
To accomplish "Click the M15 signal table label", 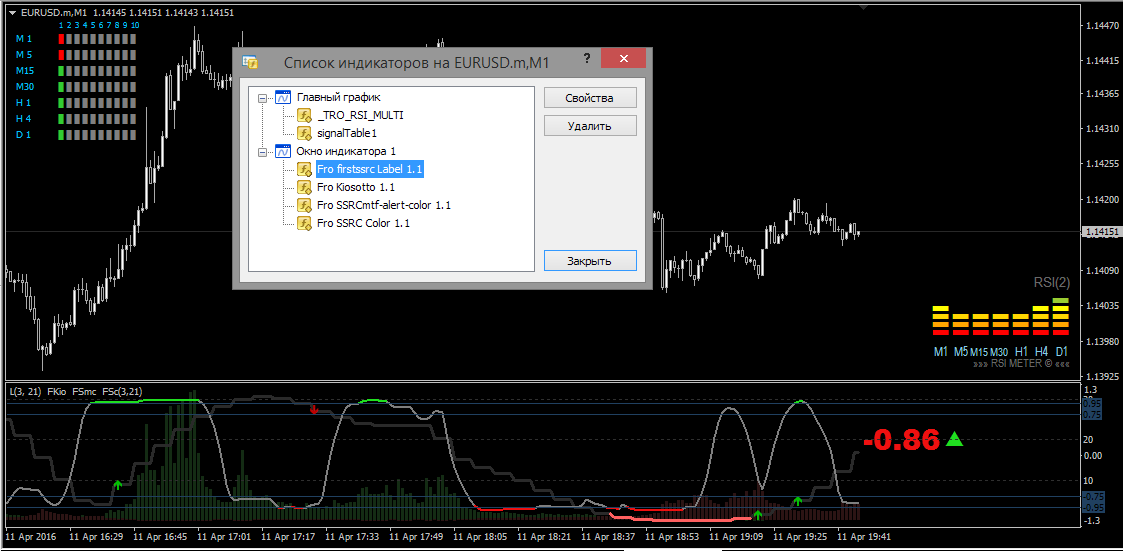I will [x=25, y=71].
